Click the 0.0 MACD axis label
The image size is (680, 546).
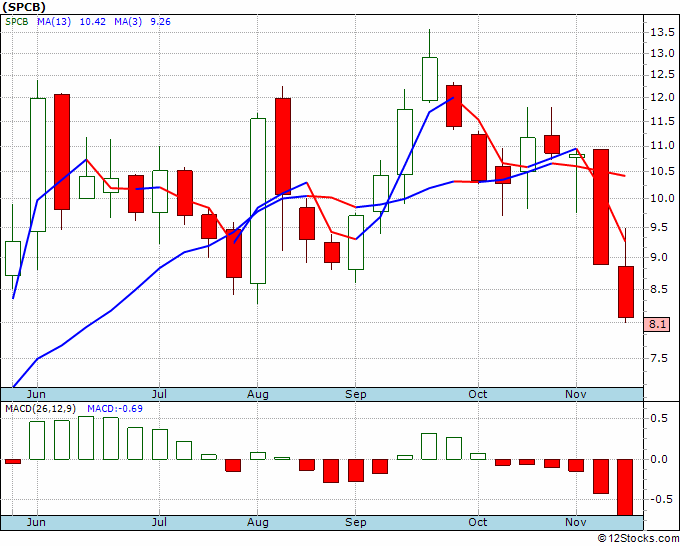click(659, 459)
